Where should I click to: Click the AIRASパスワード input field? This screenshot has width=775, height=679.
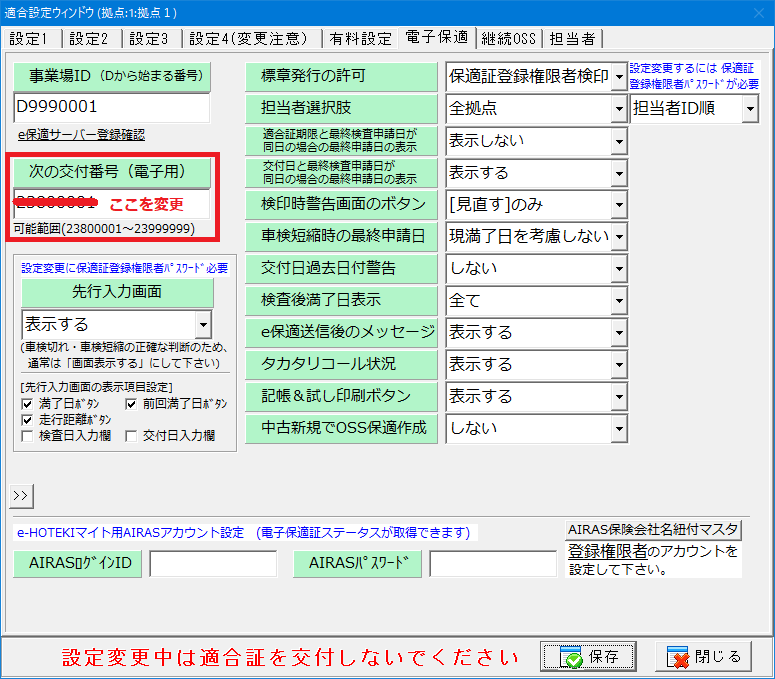pyautogui.click(x=492, y=564)
